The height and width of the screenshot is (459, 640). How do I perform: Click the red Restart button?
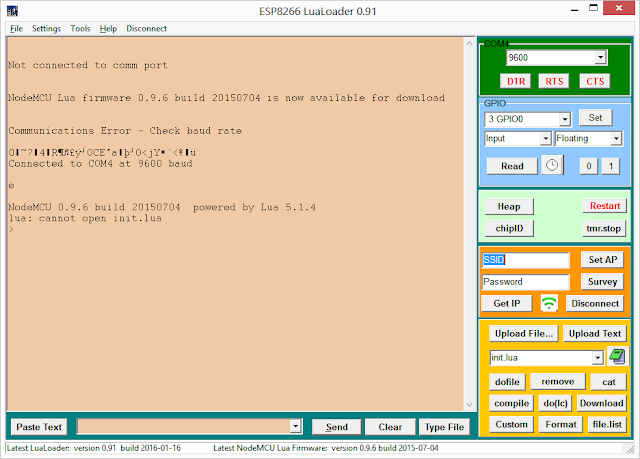pyautogui.click(x=604, y=206)
